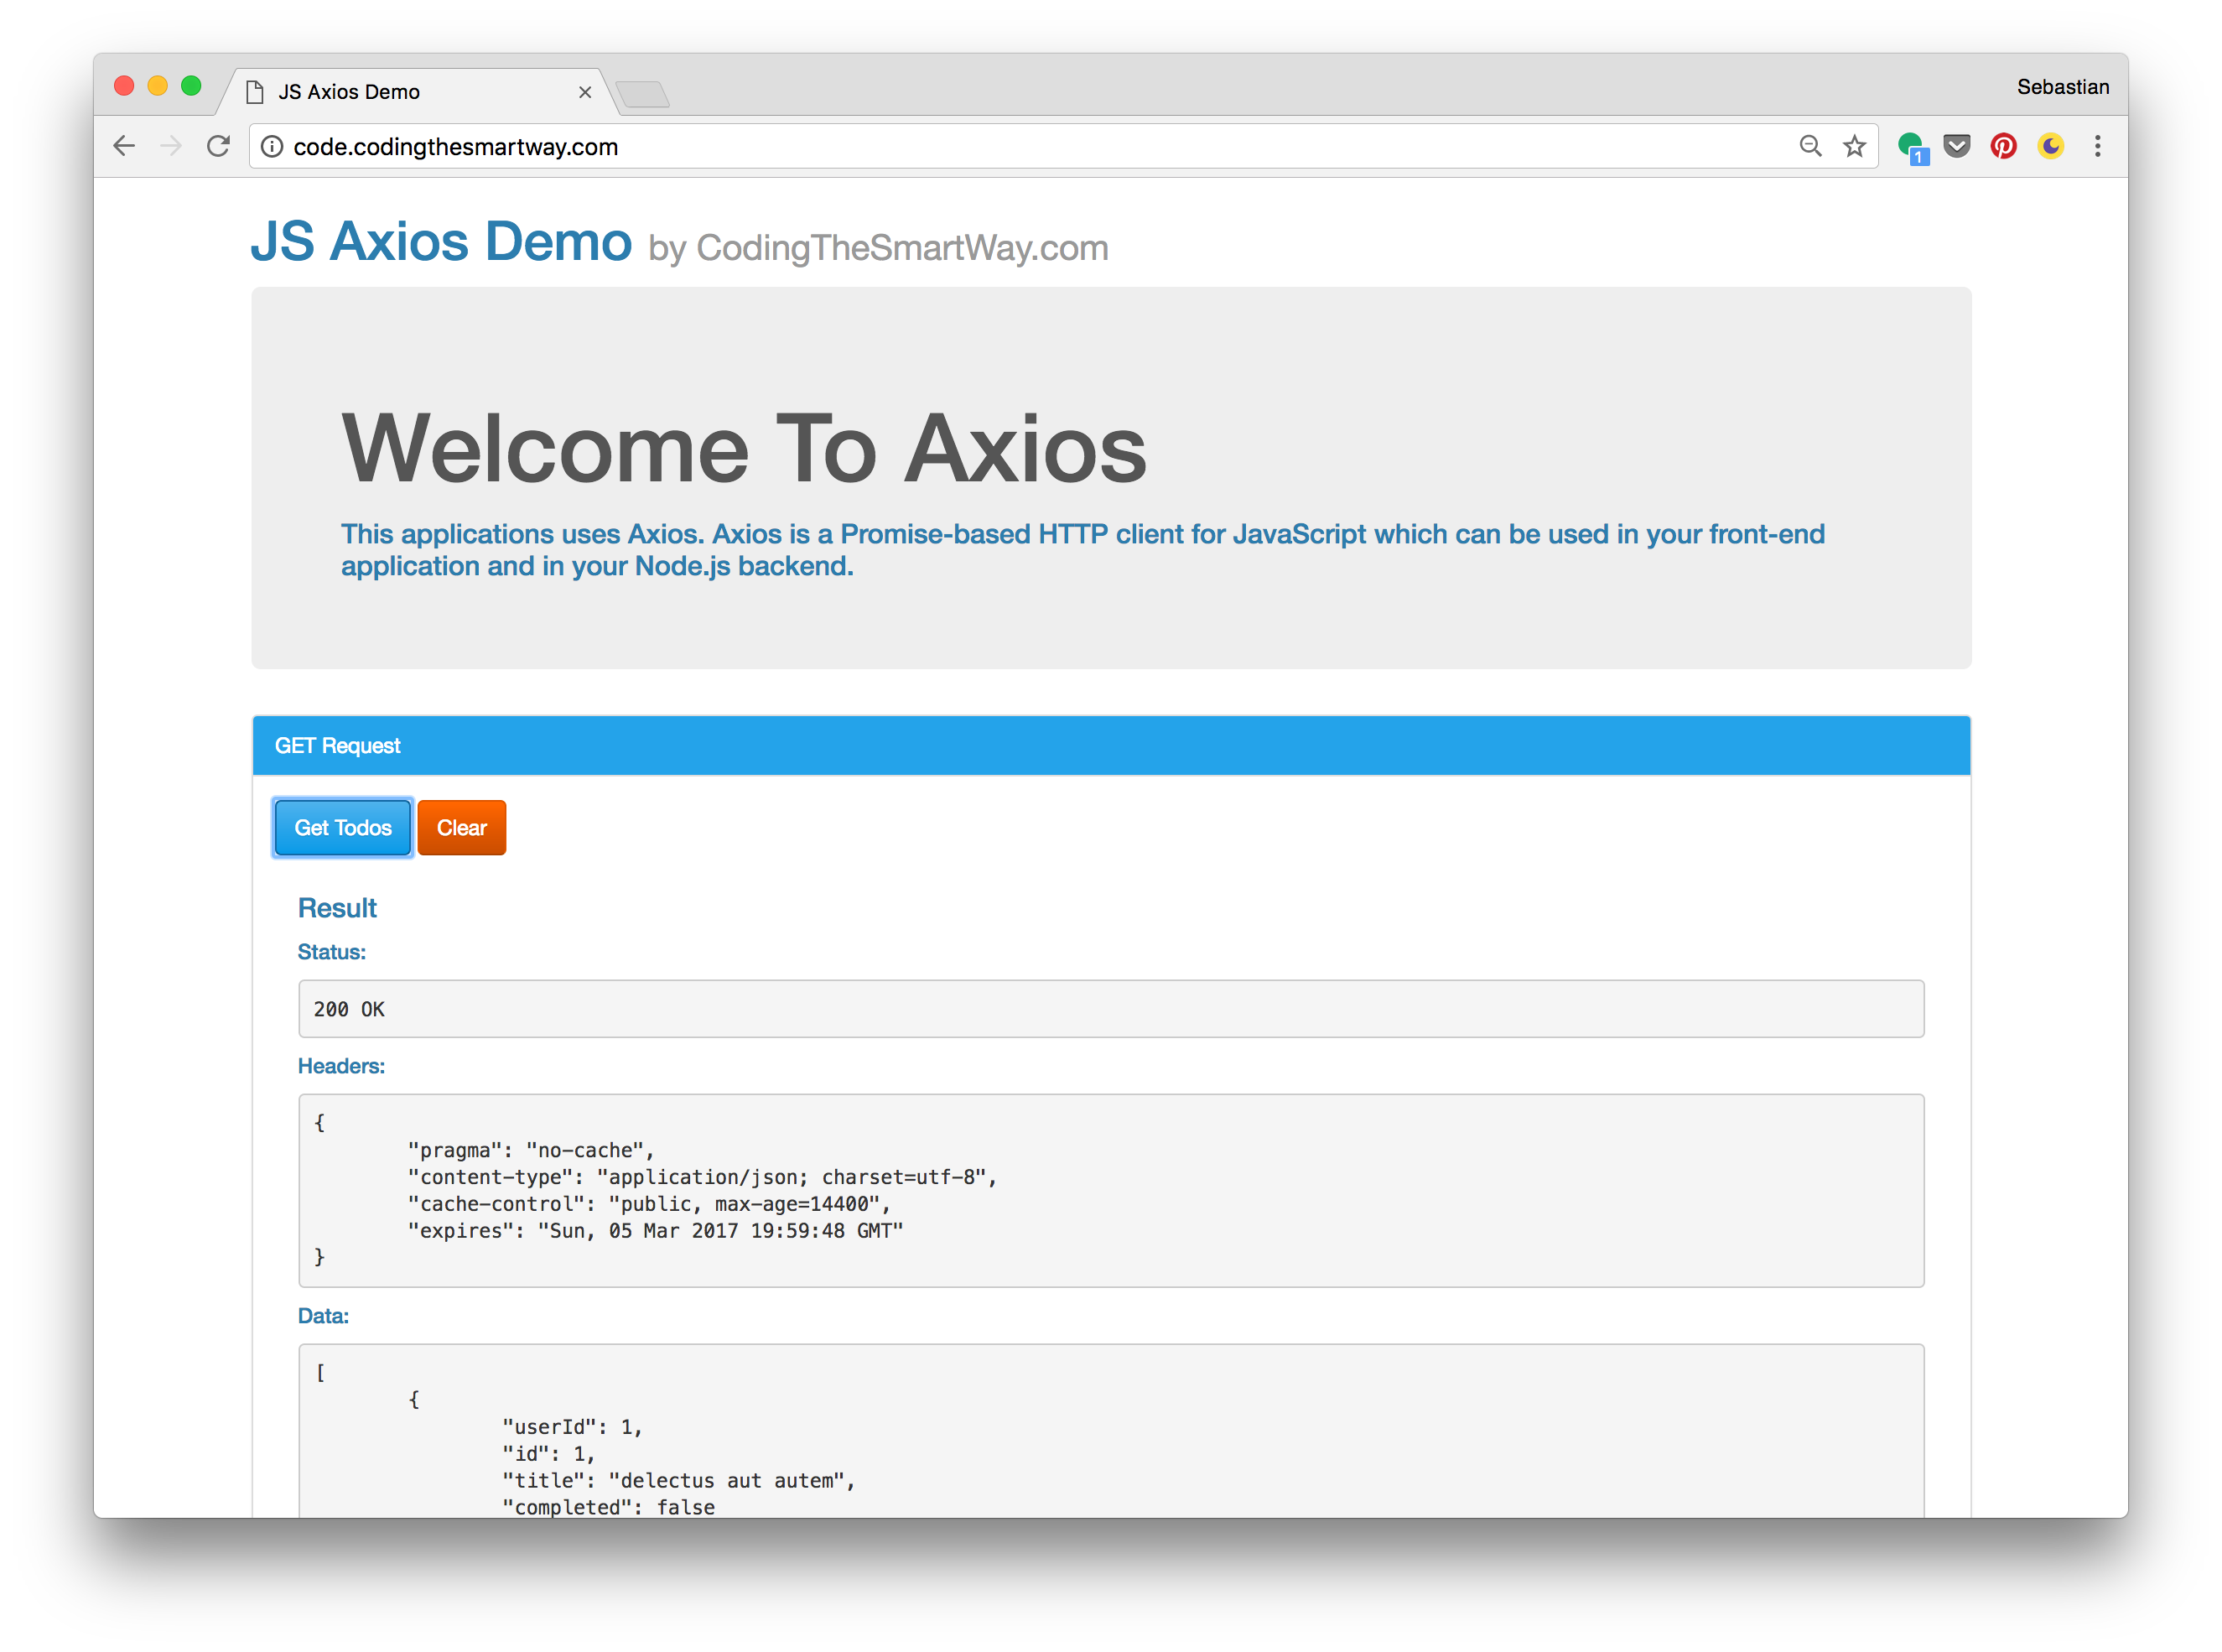Click the zoom magnifier in the address bar

click(x=1811, y=146)
